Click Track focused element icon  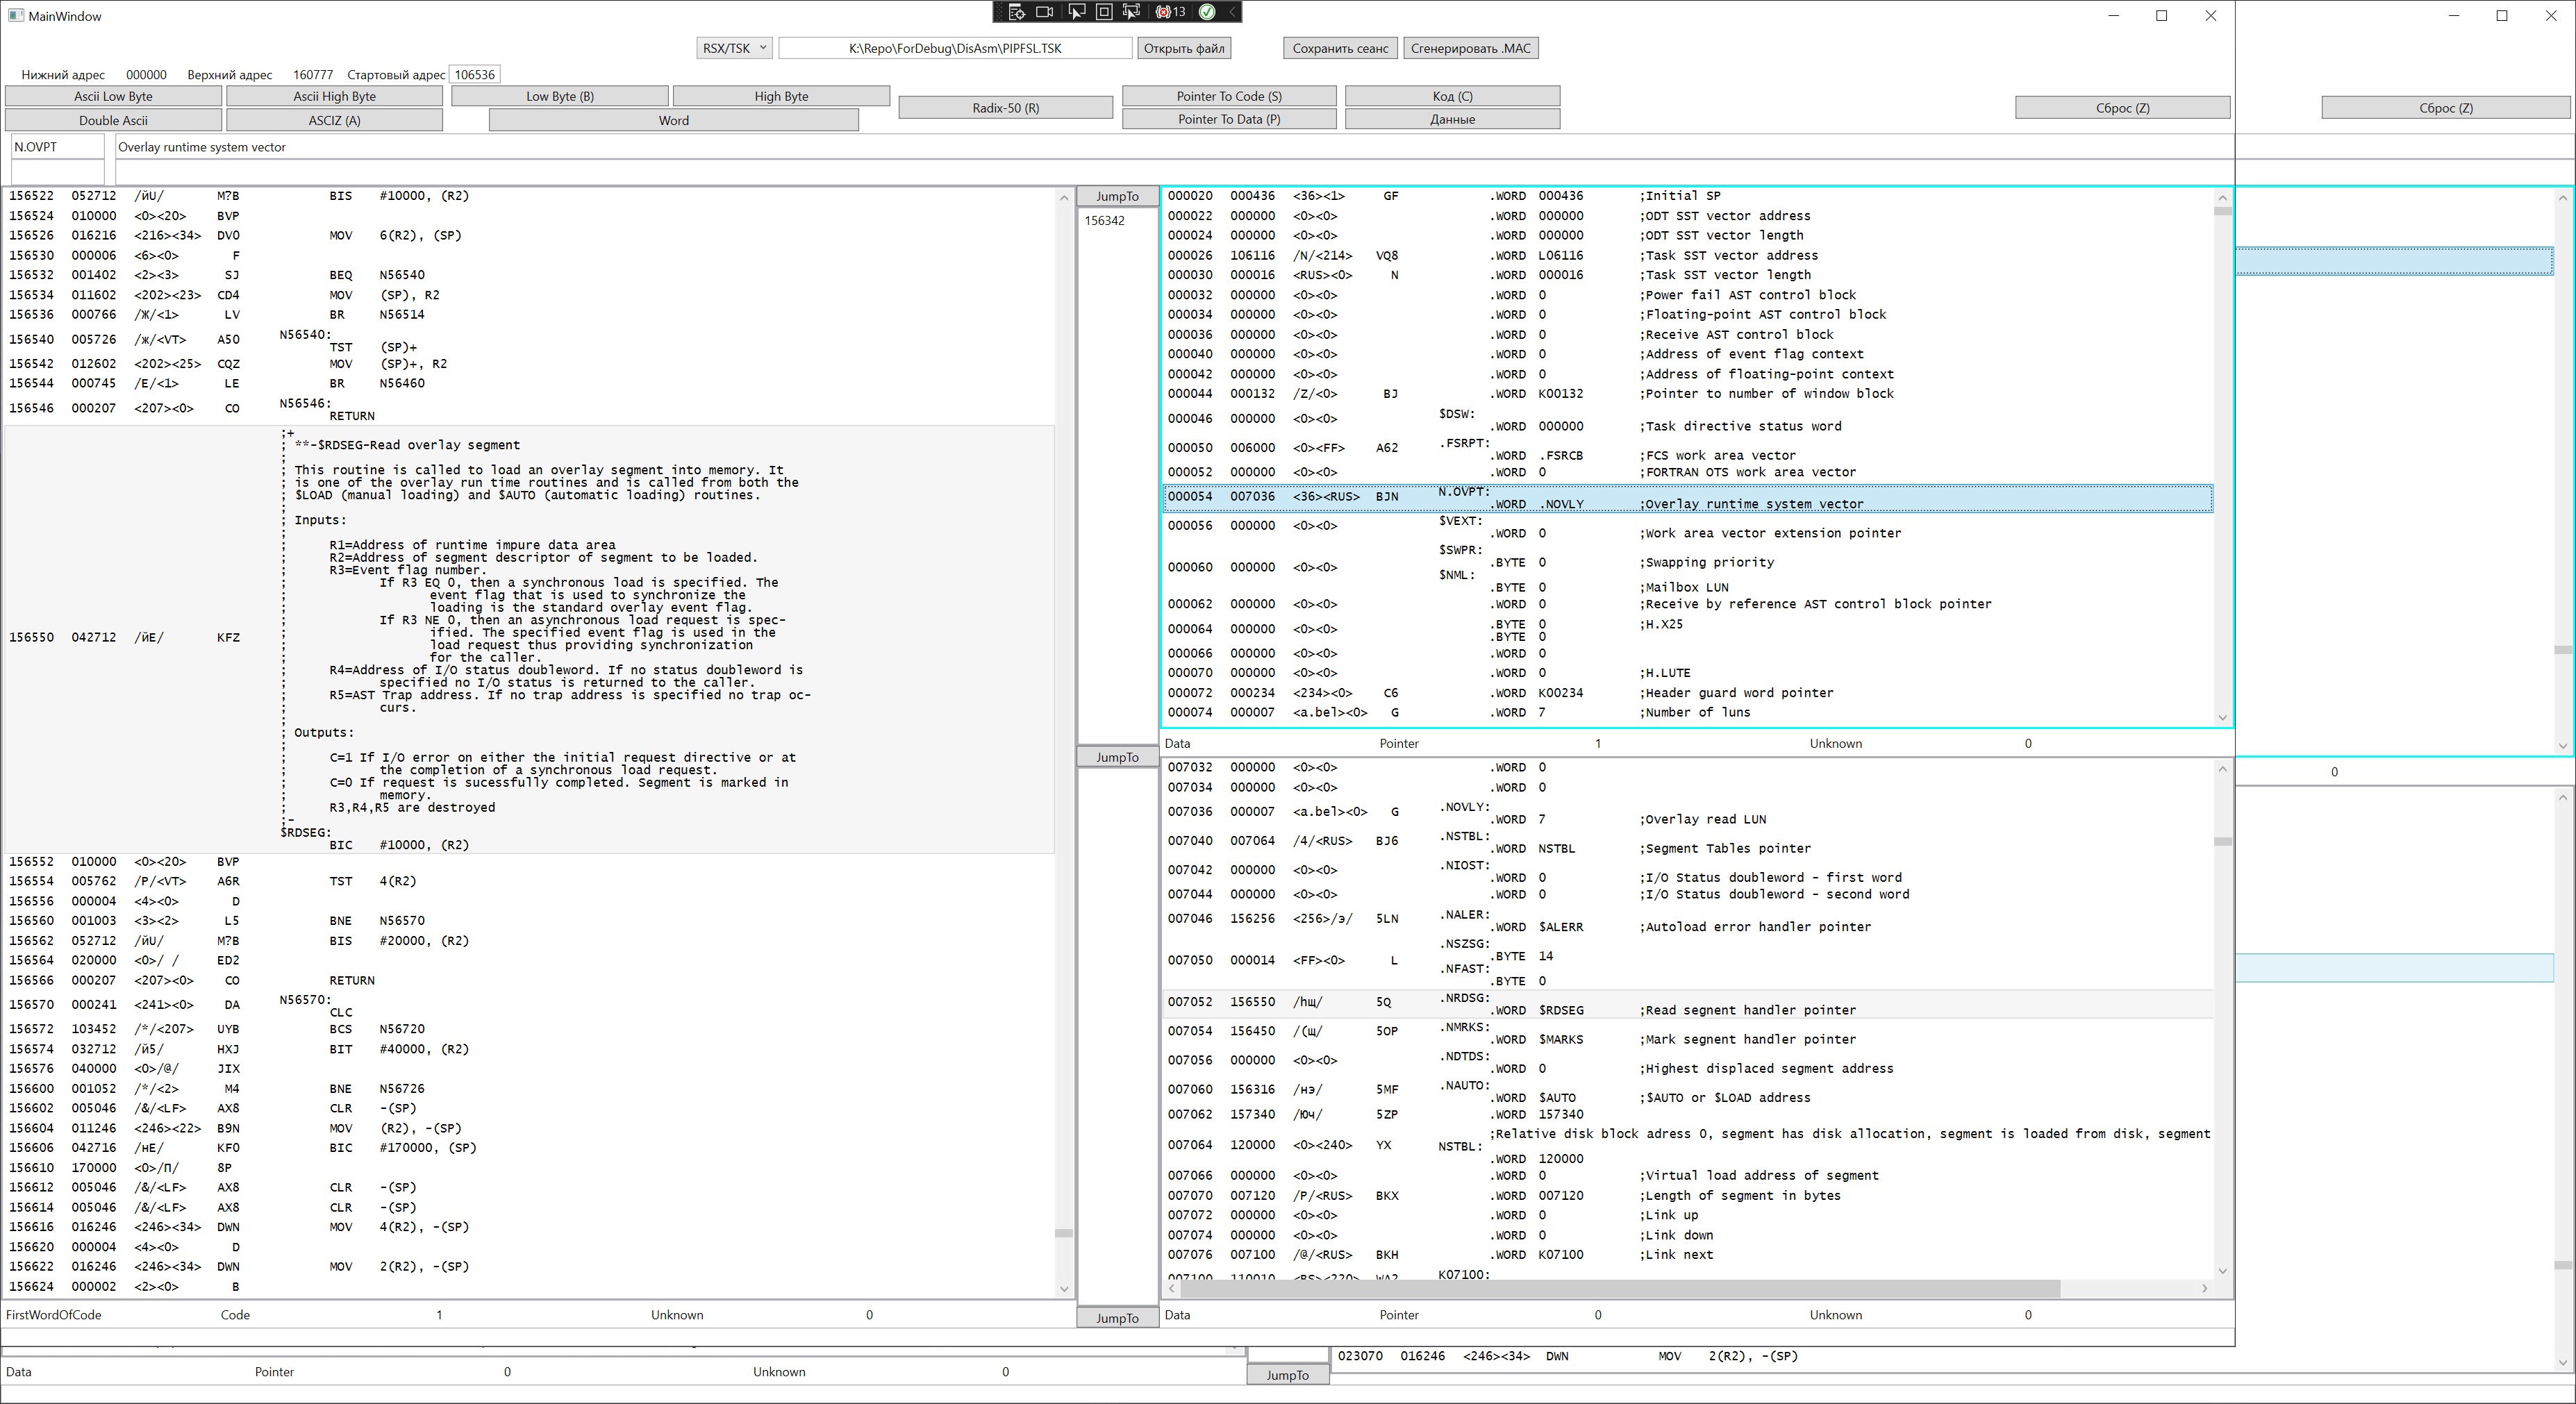pos(1132,12)
